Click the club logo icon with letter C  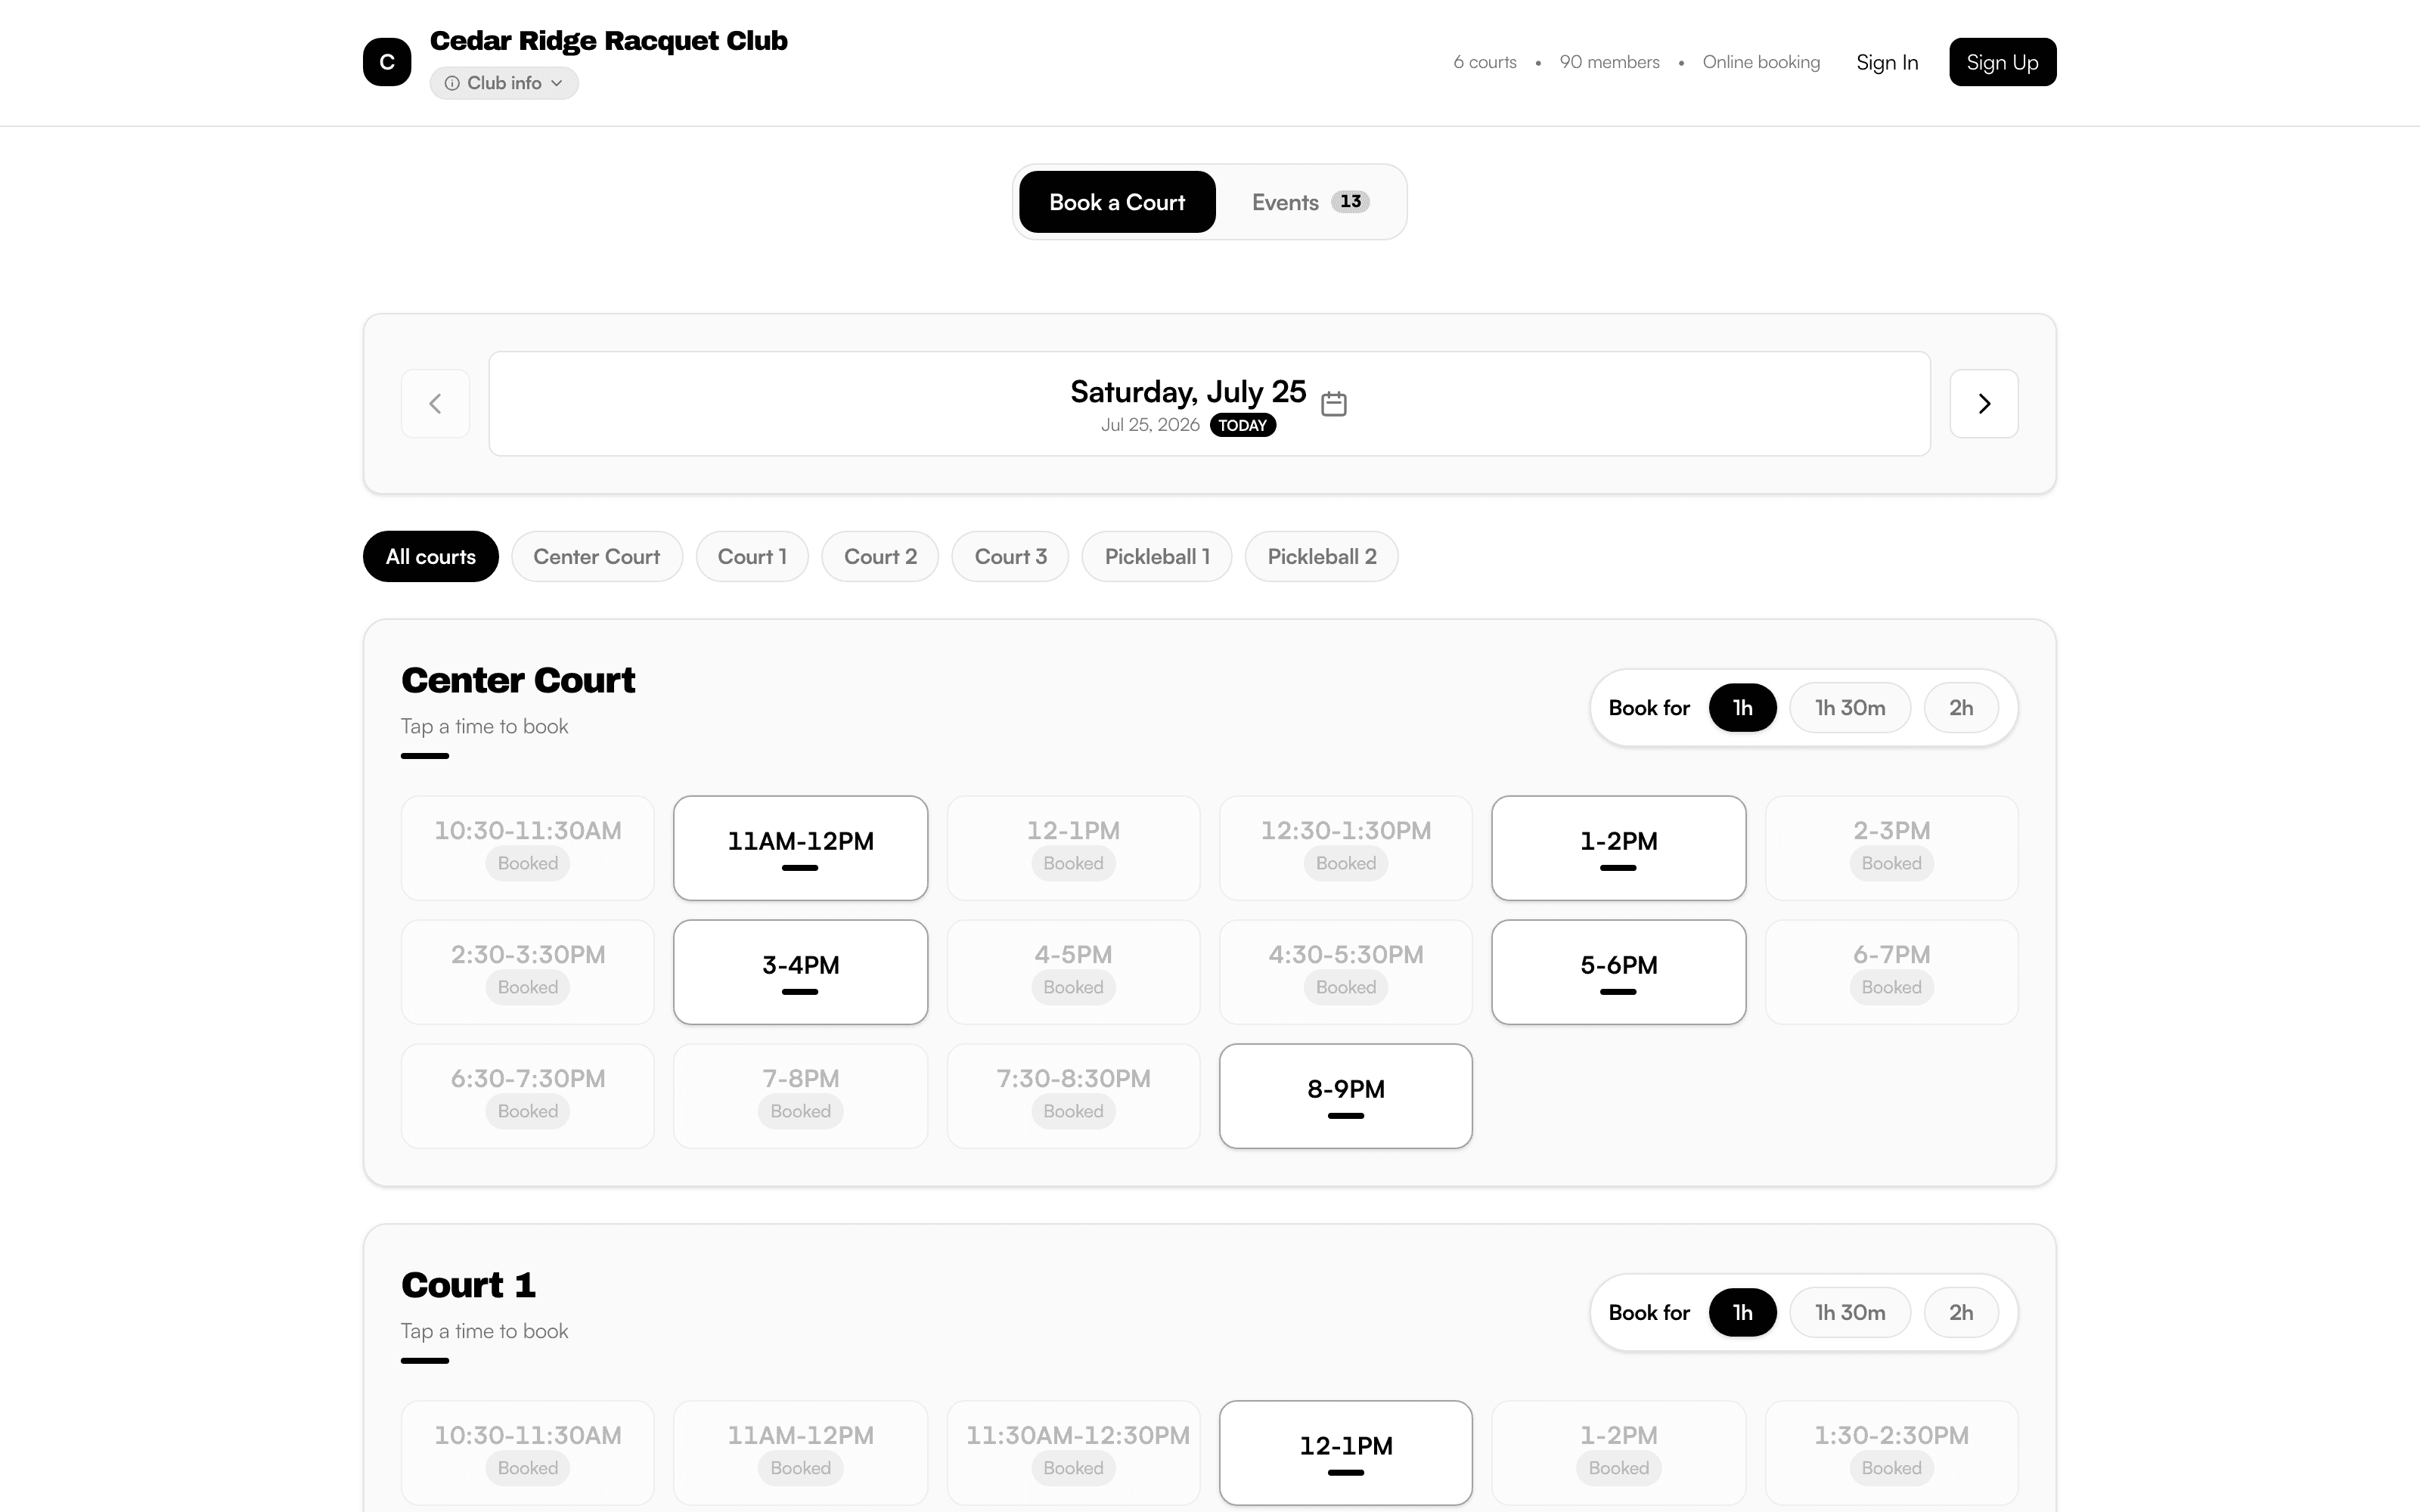pyautogui.click(x=387, y=62)
